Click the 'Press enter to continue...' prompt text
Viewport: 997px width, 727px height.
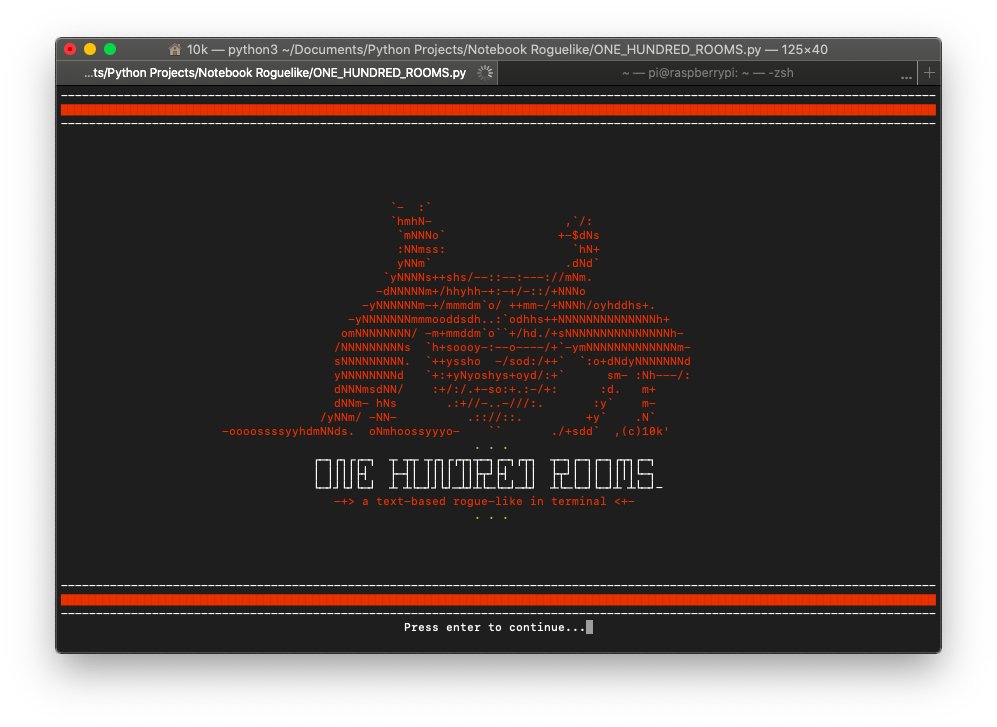(x=494, y=627)
